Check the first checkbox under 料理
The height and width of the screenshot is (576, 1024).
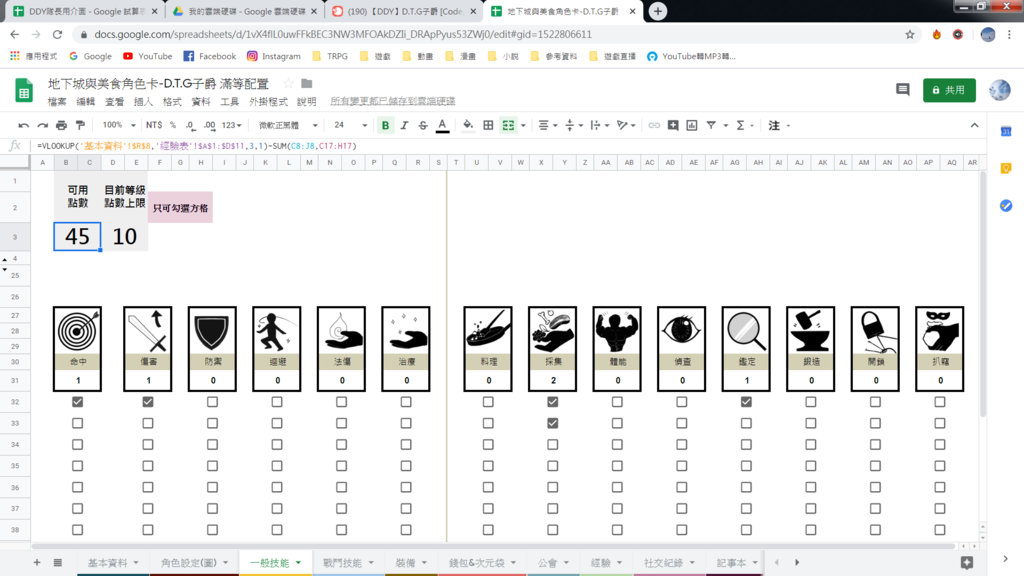pos(488,402)
